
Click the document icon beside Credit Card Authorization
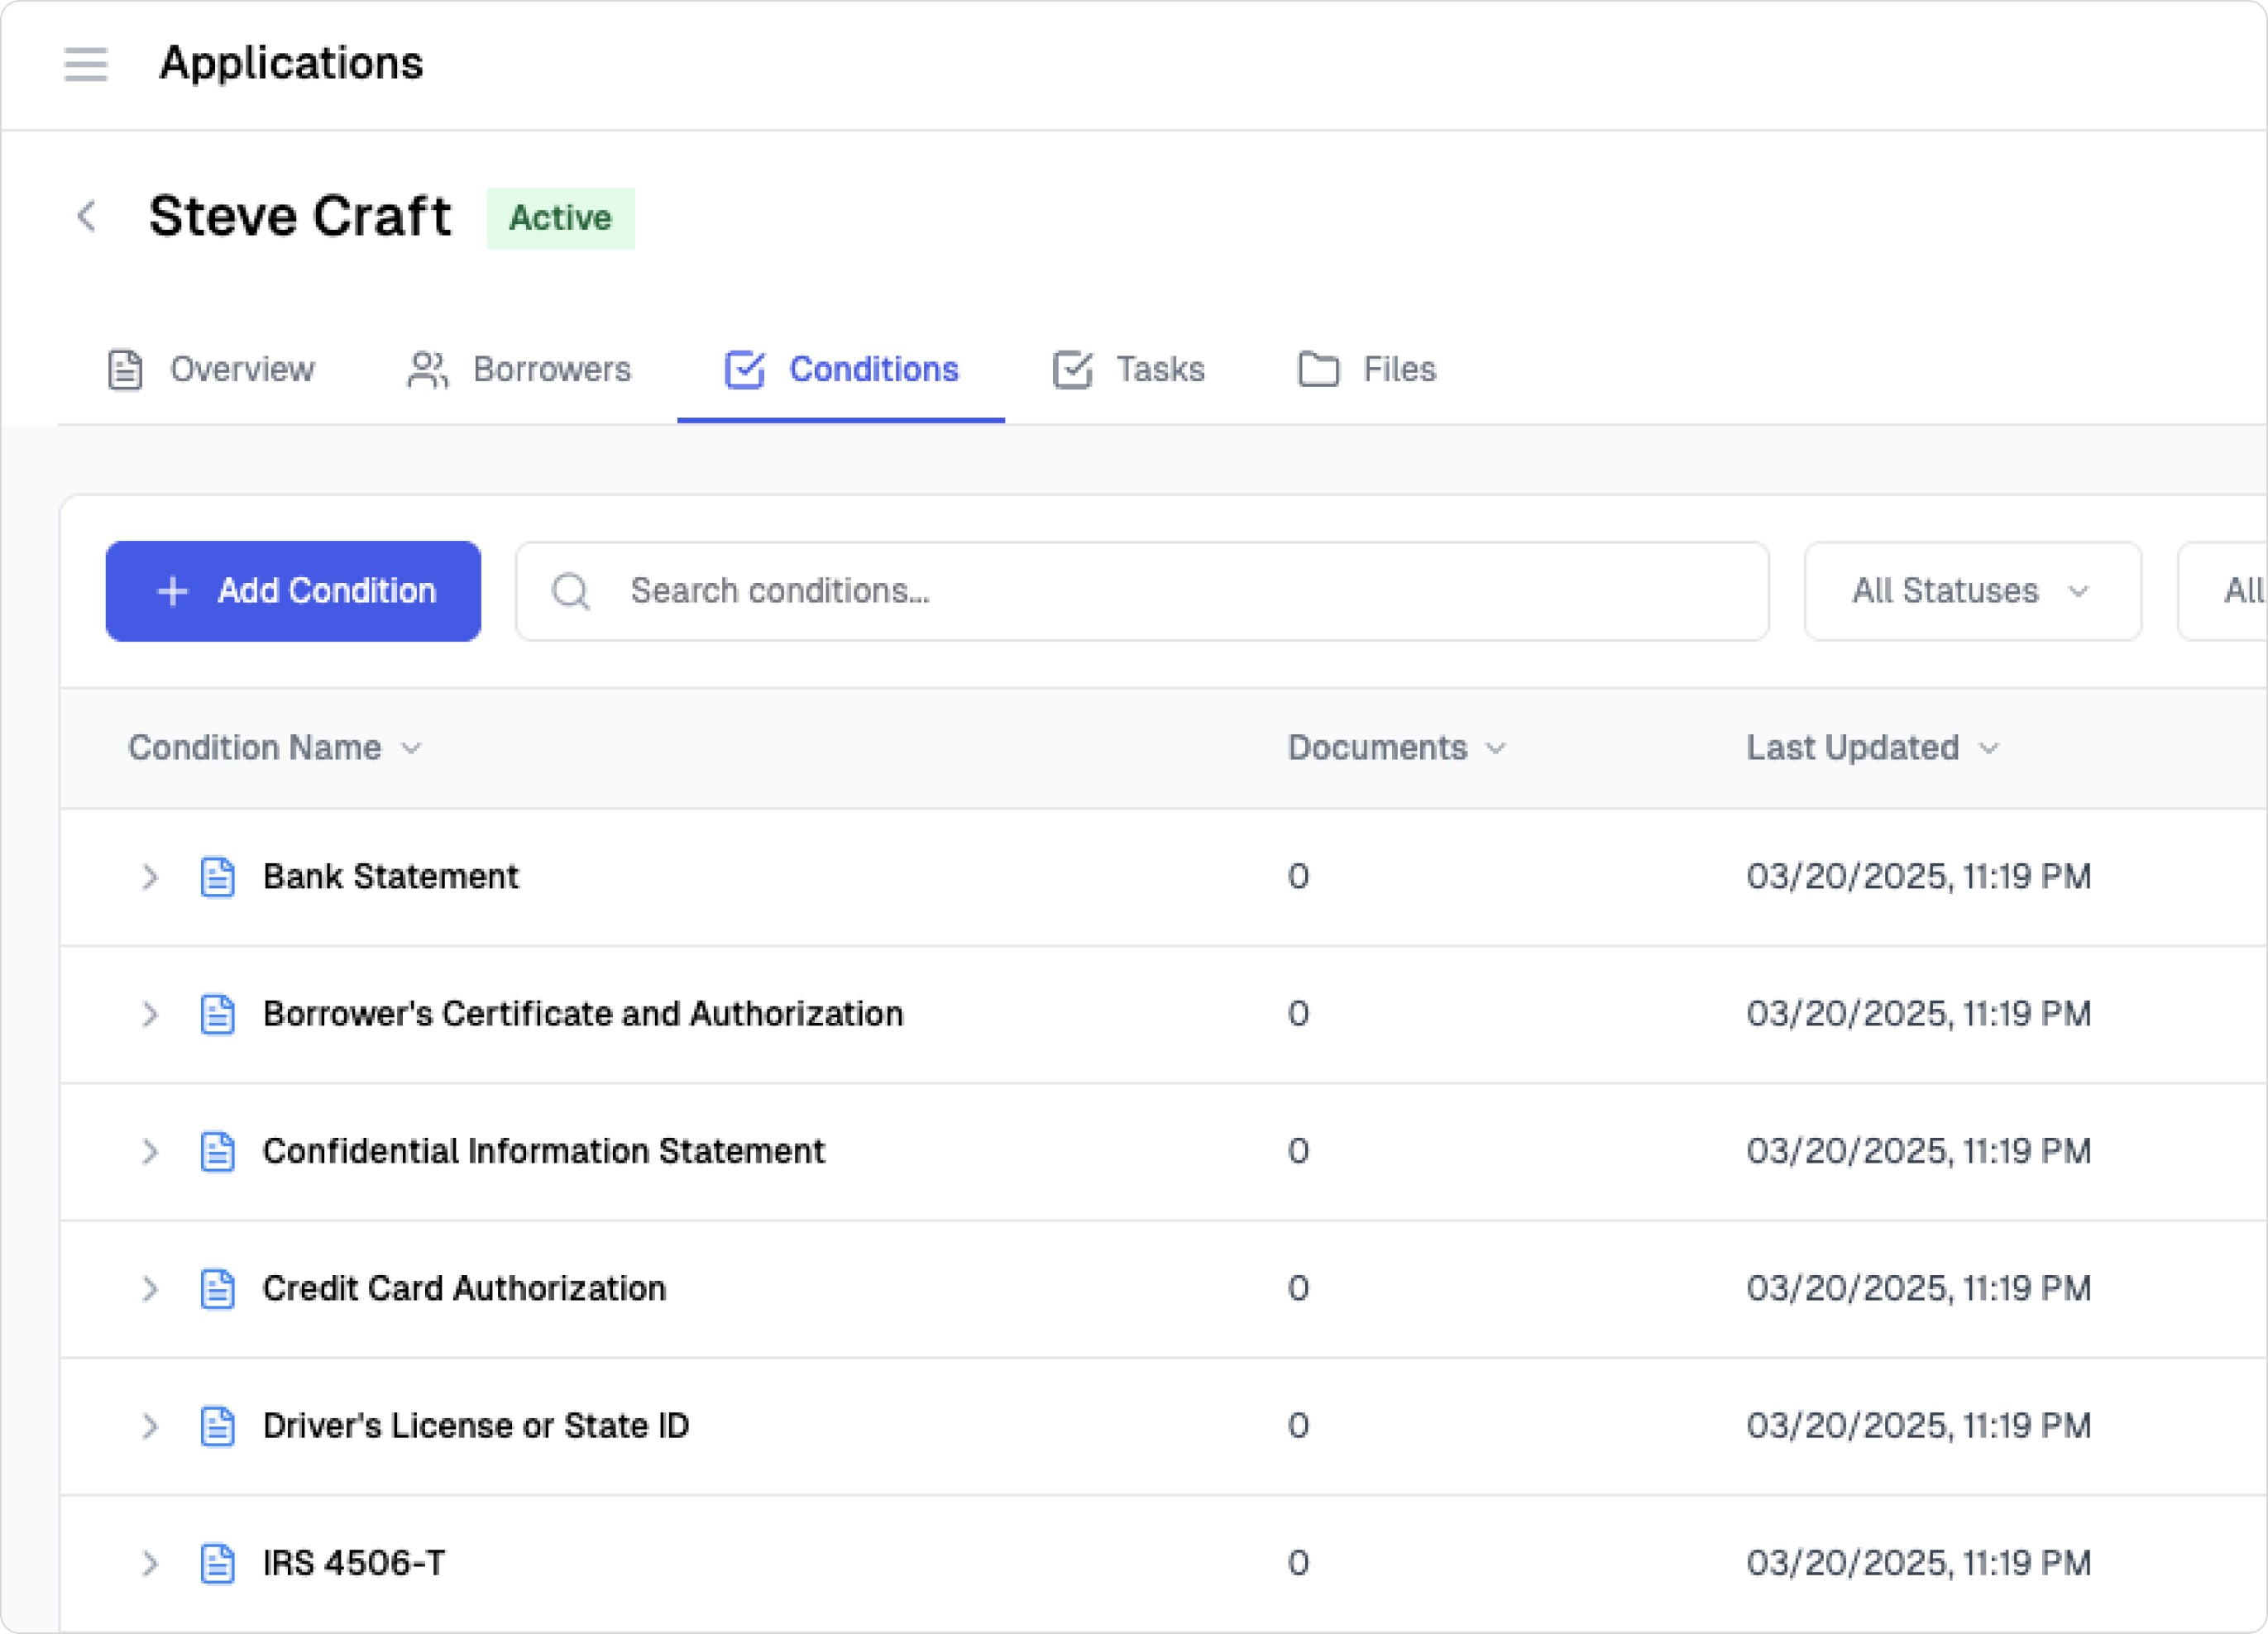pos(217,1289)
